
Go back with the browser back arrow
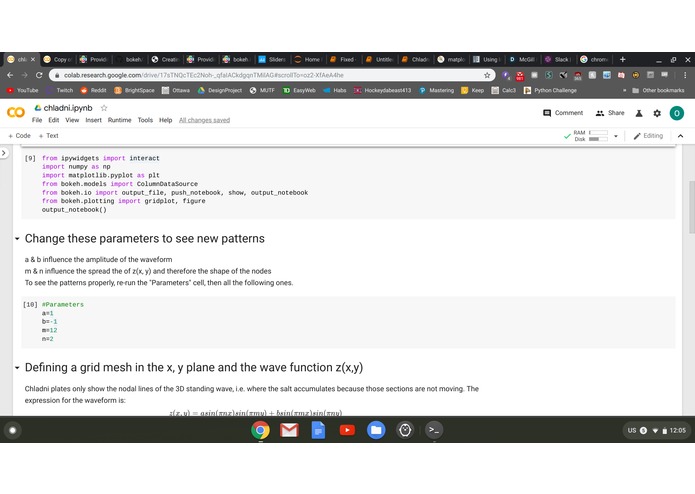pos(10,75)
